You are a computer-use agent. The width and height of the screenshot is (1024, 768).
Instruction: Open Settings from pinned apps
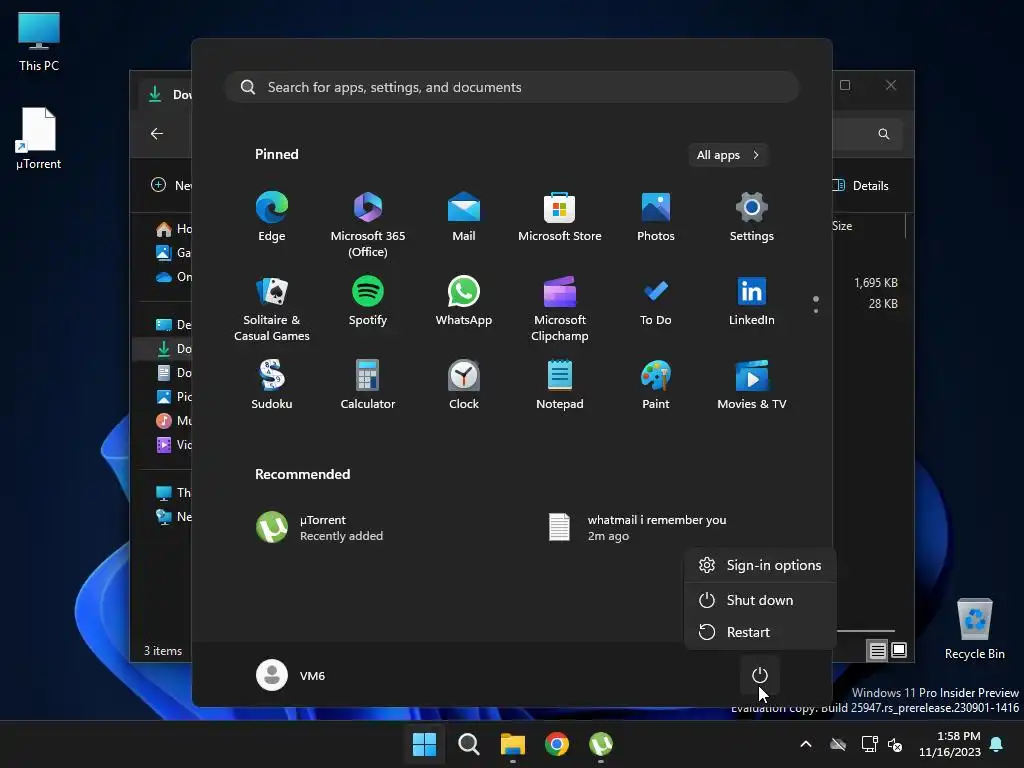pos(752,217)
